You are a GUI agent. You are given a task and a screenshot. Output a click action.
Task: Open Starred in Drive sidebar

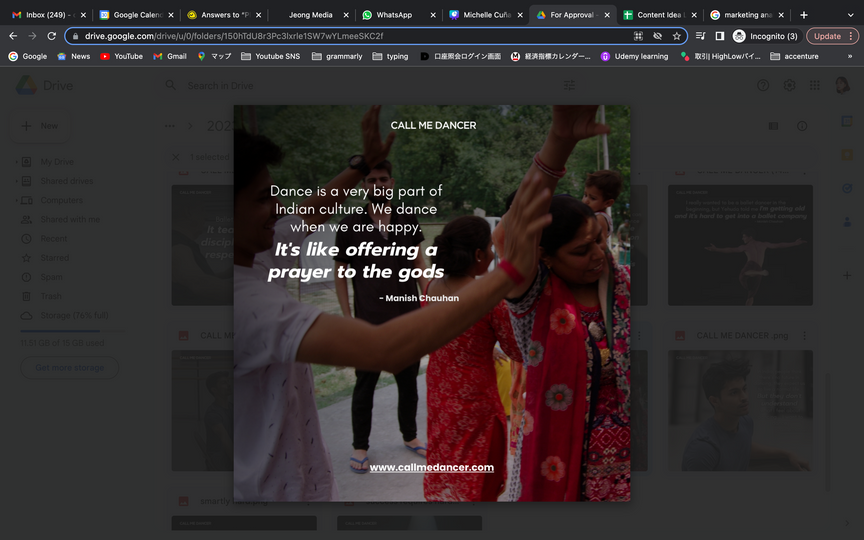tap(55, 257)
